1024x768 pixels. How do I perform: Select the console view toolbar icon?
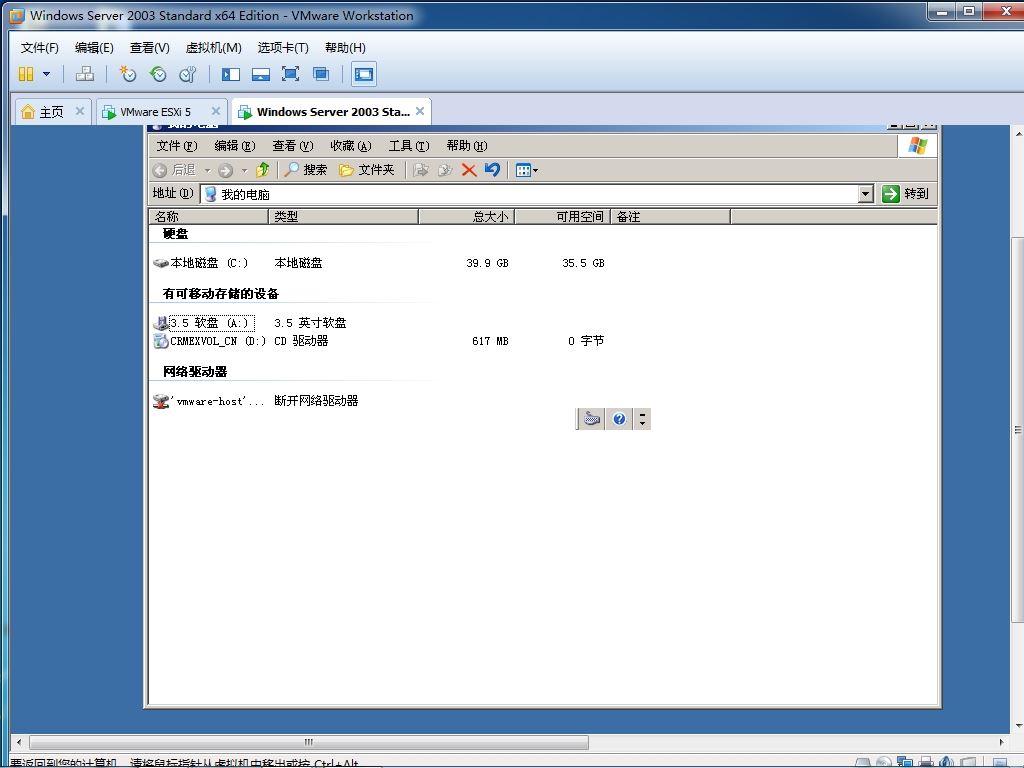(x=364, y=74)
